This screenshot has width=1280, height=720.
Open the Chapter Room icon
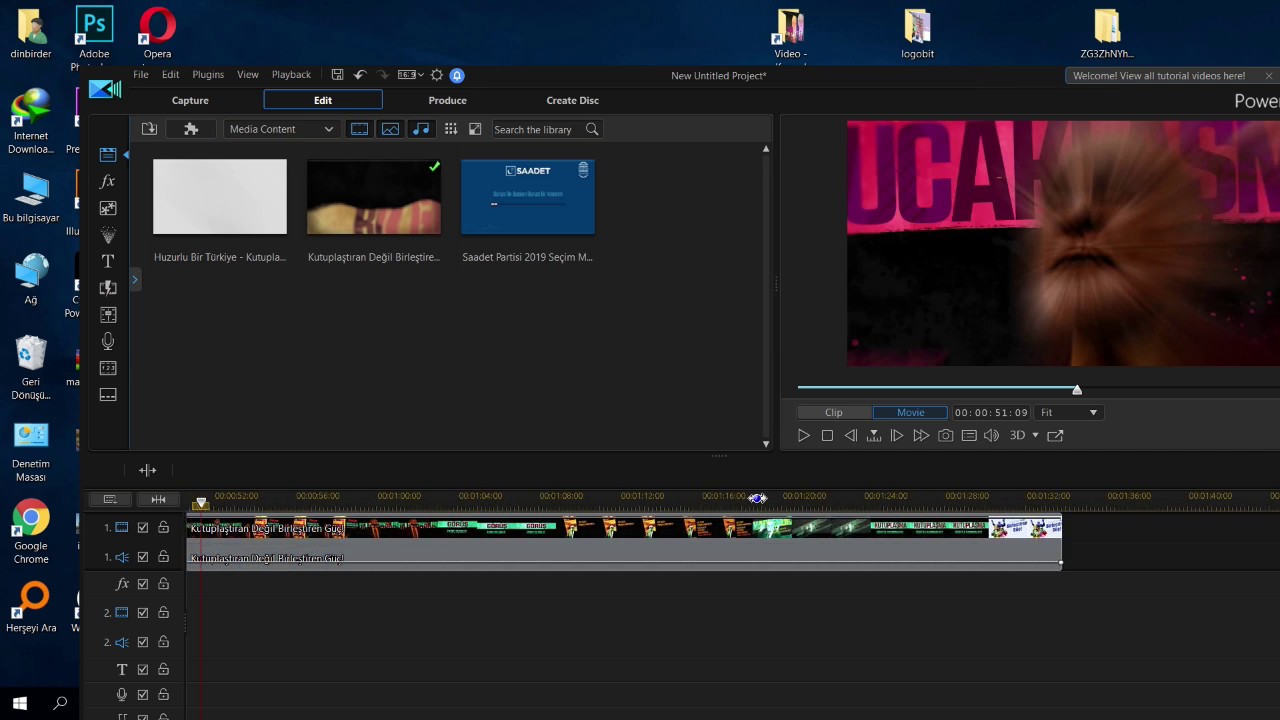108,368
